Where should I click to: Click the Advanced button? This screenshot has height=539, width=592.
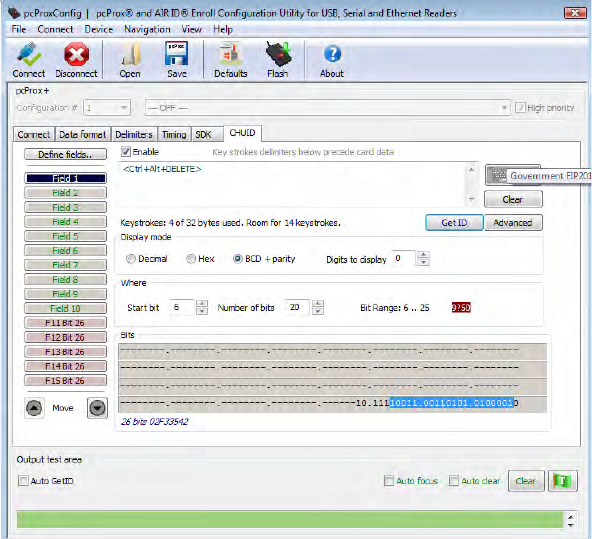pyautogui.click(x=513, y=223)
